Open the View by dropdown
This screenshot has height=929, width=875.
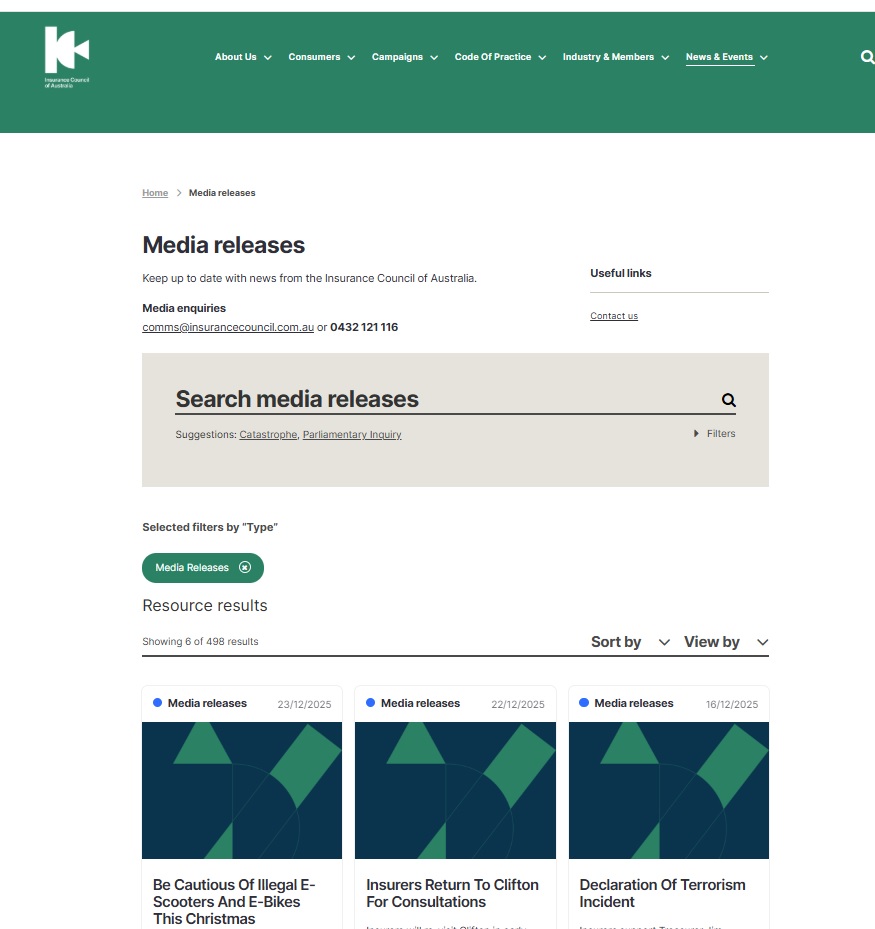click(x=725, y=642)
